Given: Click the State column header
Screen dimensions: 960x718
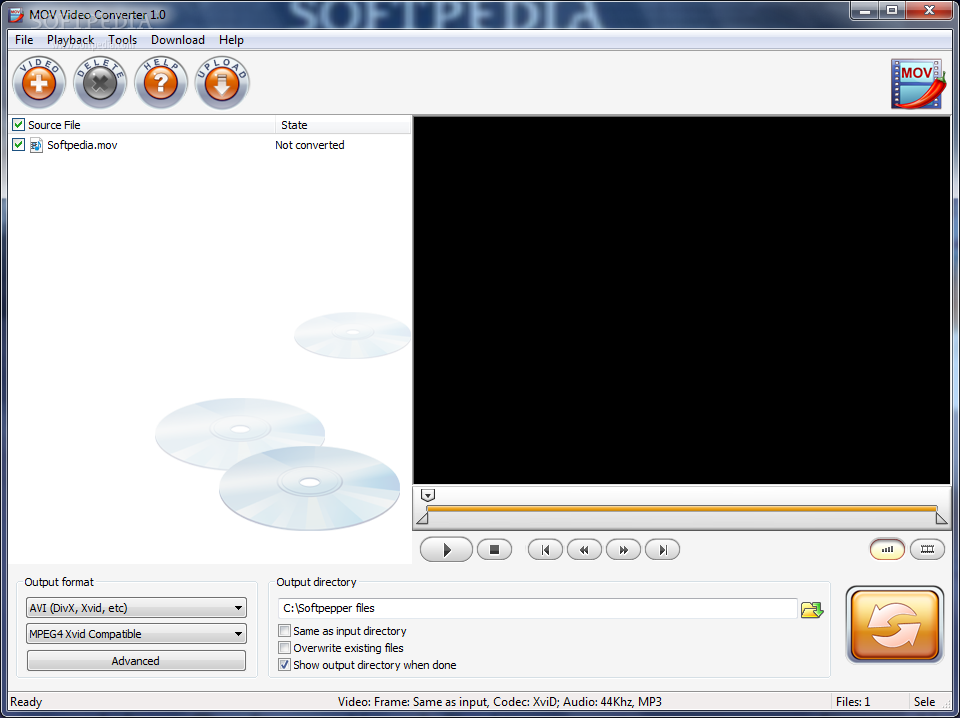Looking at the screenshot, I should (343, 125).
